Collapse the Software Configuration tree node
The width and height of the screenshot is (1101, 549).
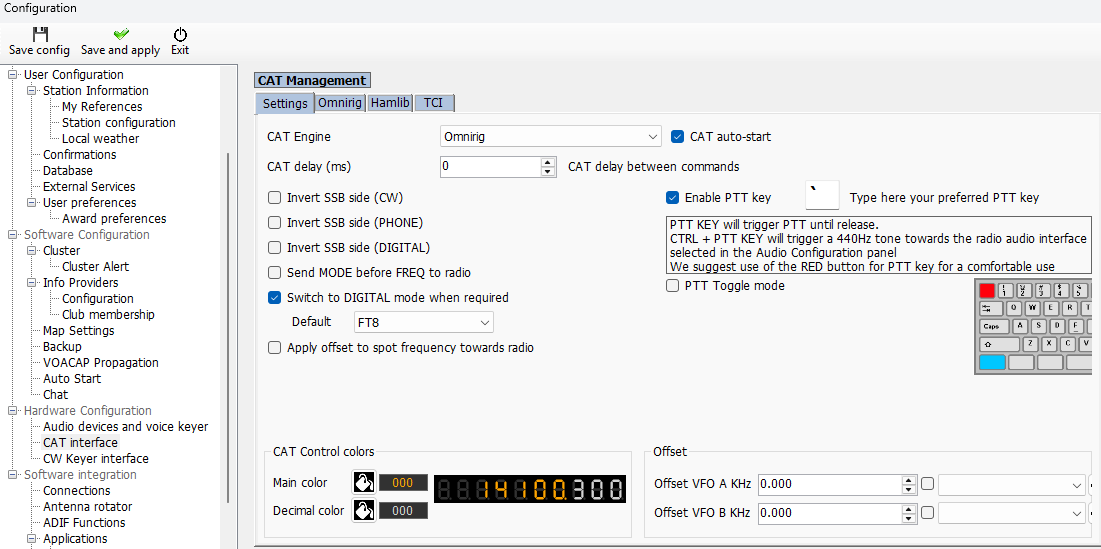click(x=11, y=234)
